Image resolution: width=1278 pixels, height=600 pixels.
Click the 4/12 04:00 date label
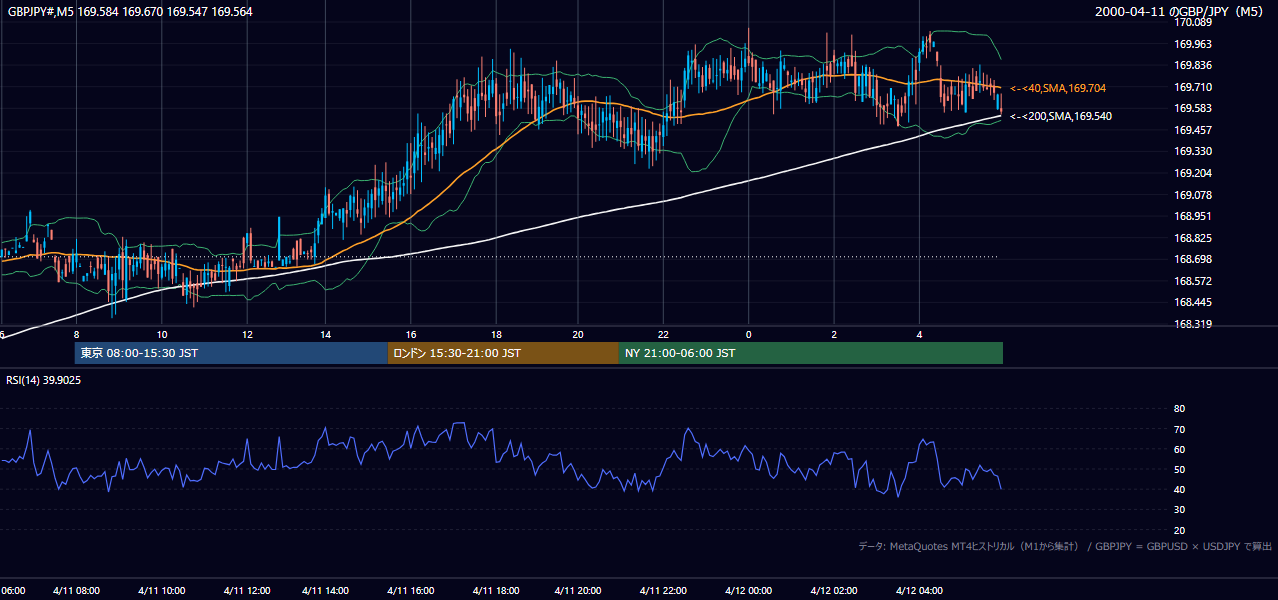pos(919,591)
